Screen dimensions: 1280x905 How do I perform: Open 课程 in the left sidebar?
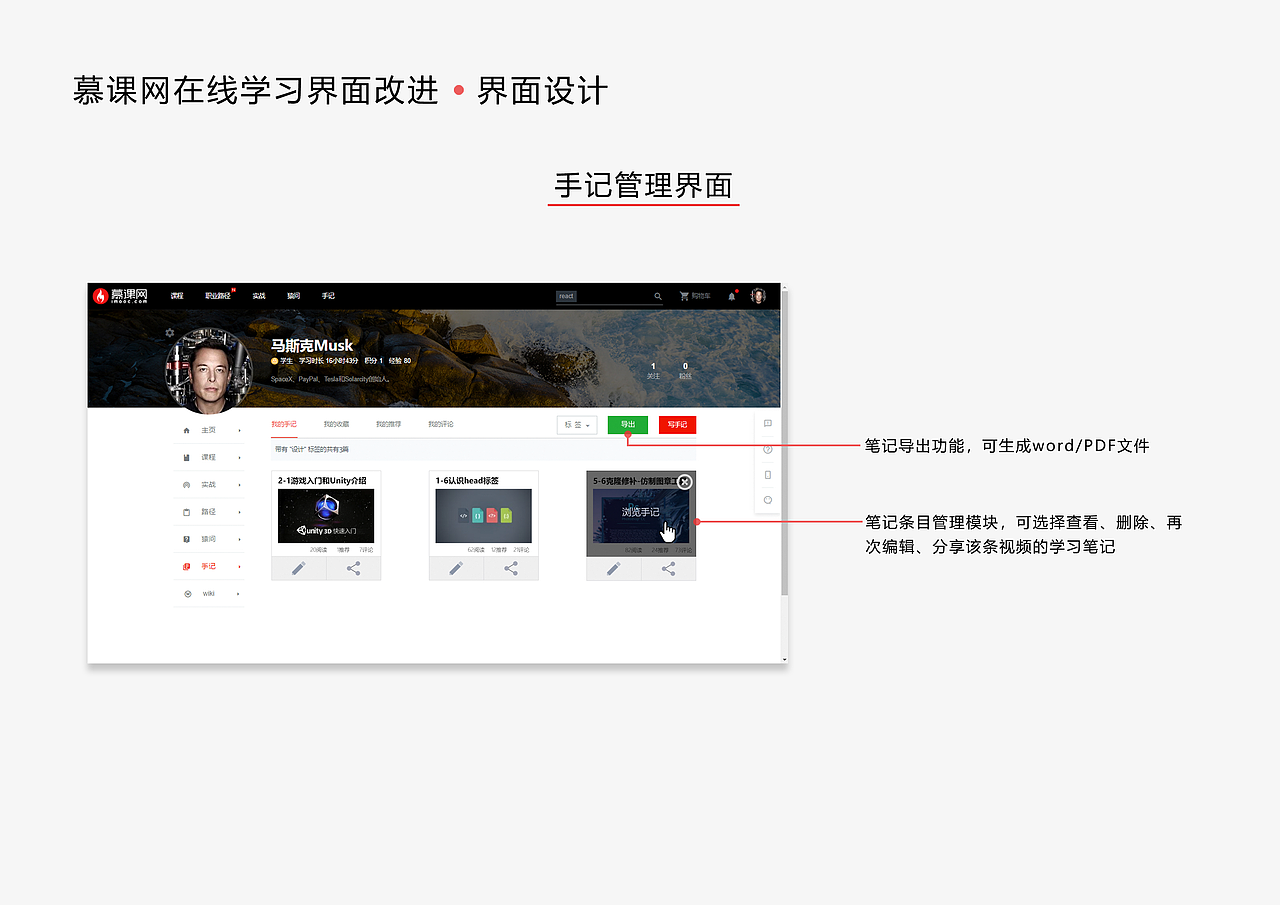208,457
